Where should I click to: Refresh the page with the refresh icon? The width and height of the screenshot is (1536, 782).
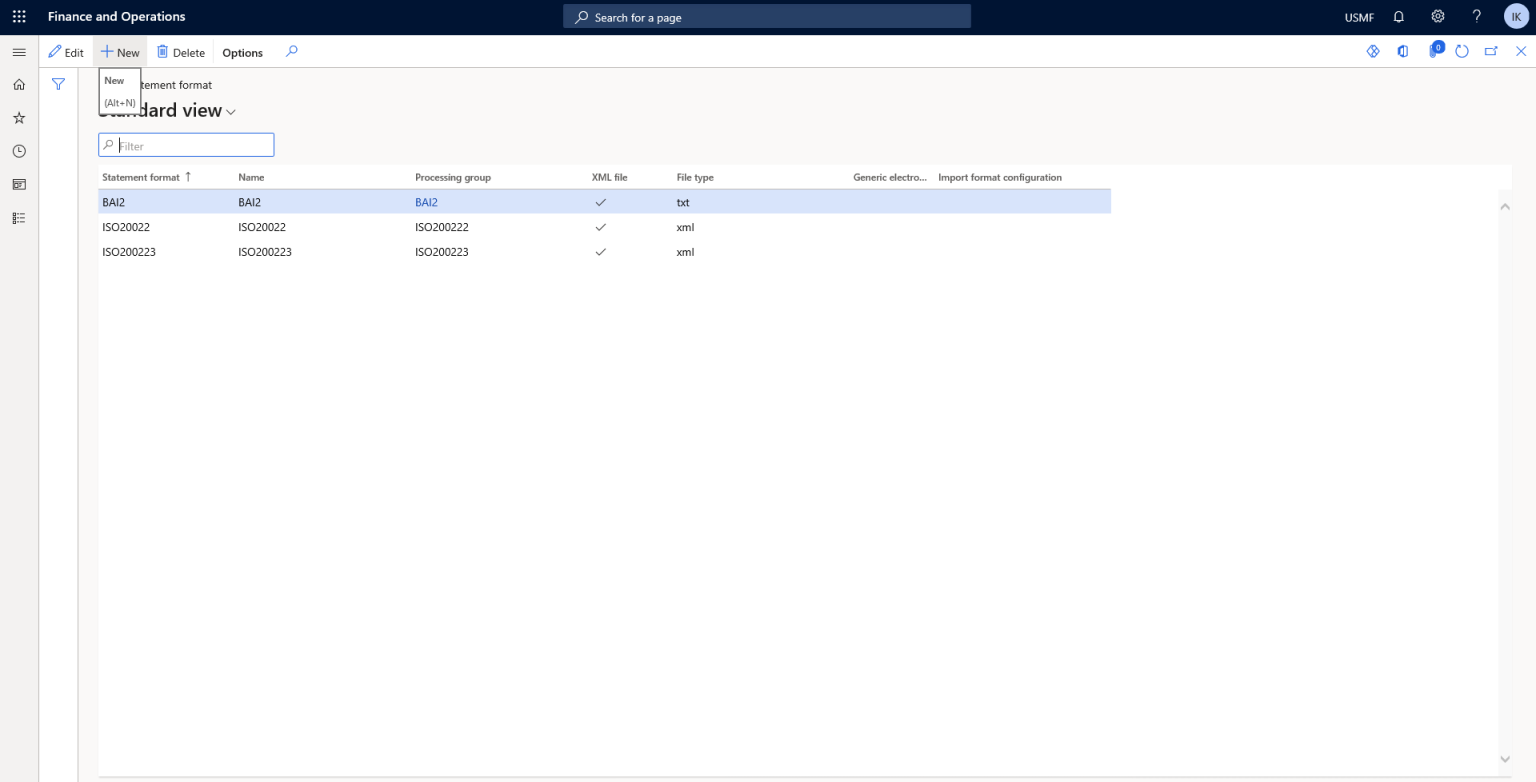tap(1462, 51)
